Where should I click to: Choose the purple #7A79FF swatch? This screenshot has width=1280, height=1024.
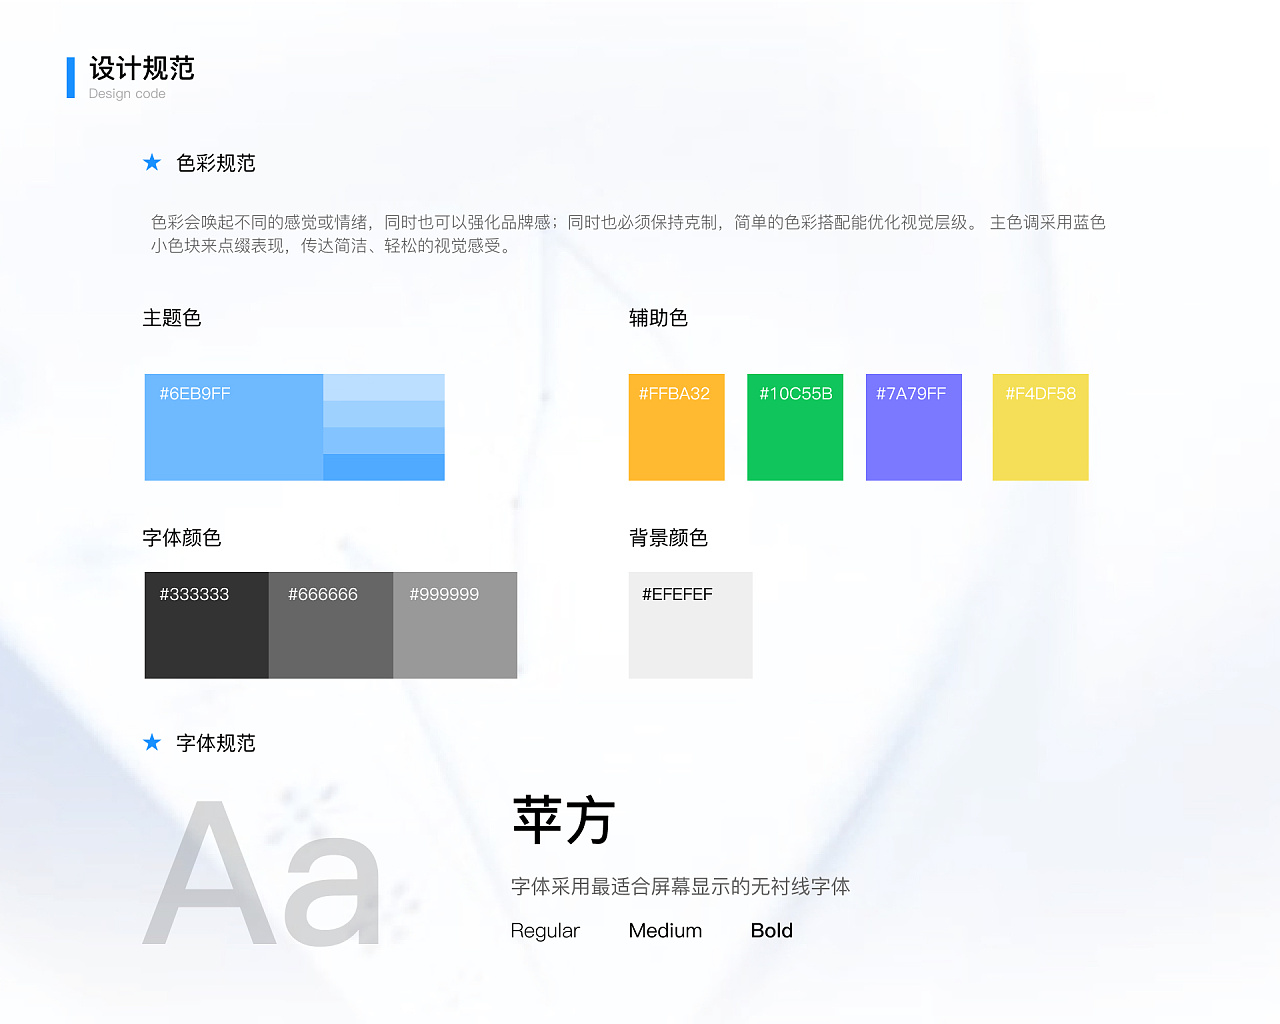[x=913, y=428]
